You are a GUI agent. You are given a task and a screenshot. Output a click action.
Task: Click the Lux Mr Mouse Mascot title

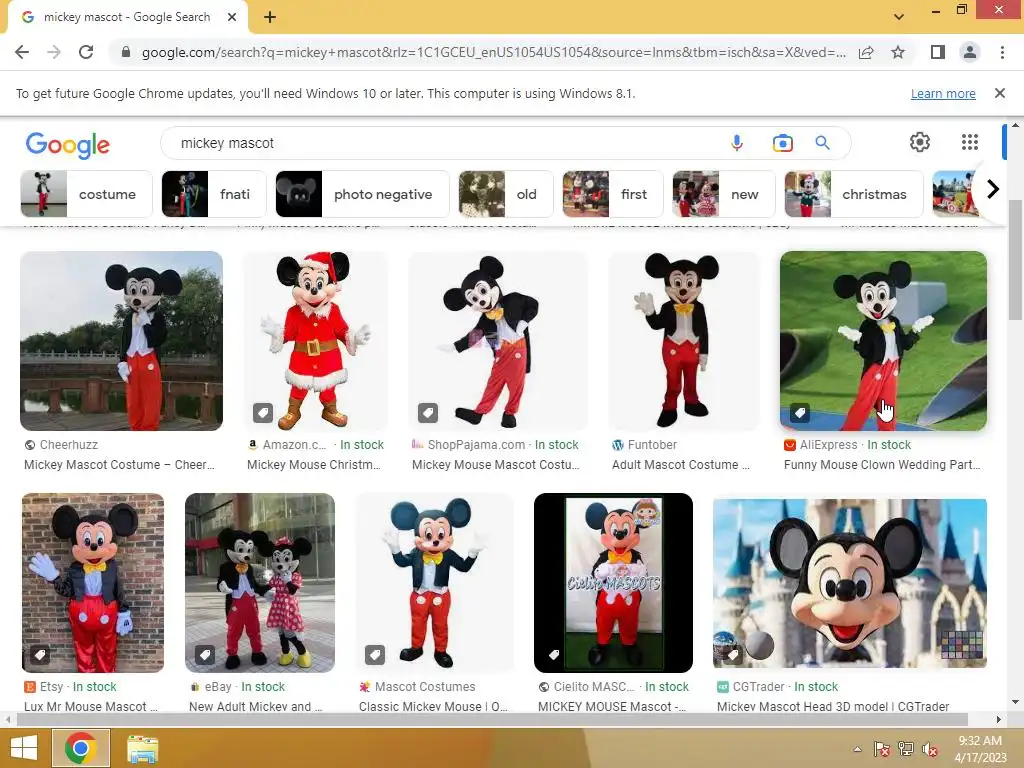pos(91,707)
